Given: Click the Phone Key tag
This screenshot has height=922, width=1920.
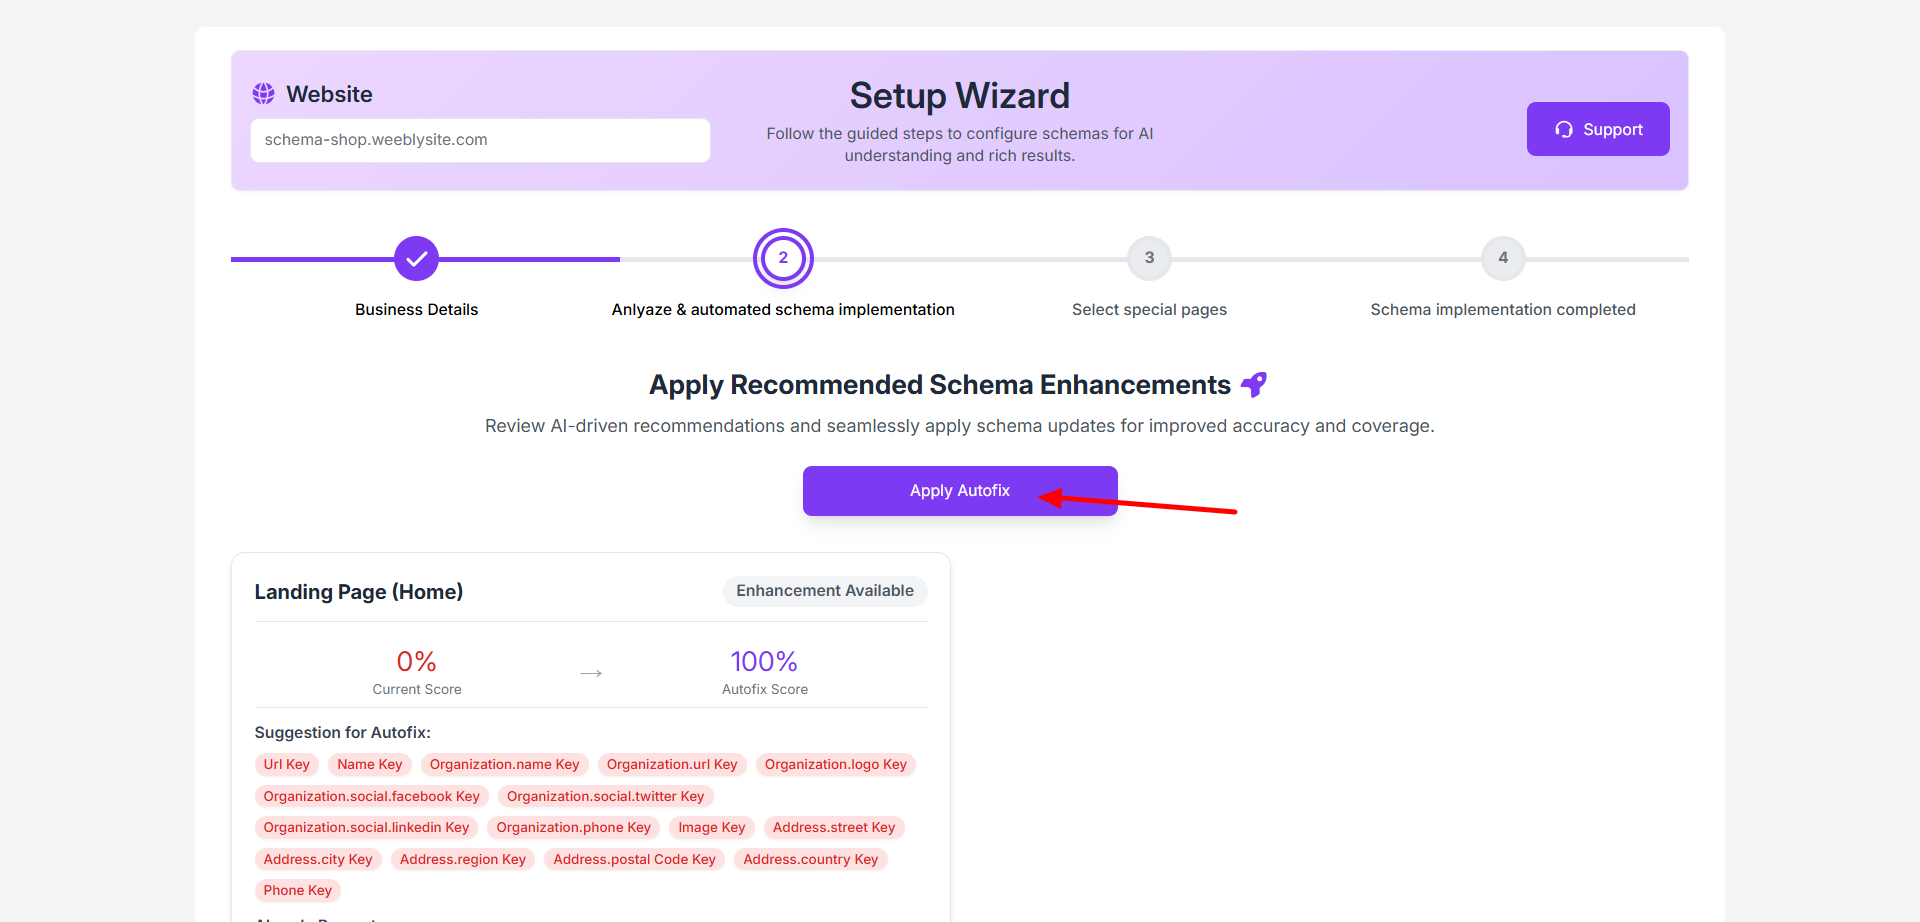Looking at the screenshot, I should (x=297, y=891).
